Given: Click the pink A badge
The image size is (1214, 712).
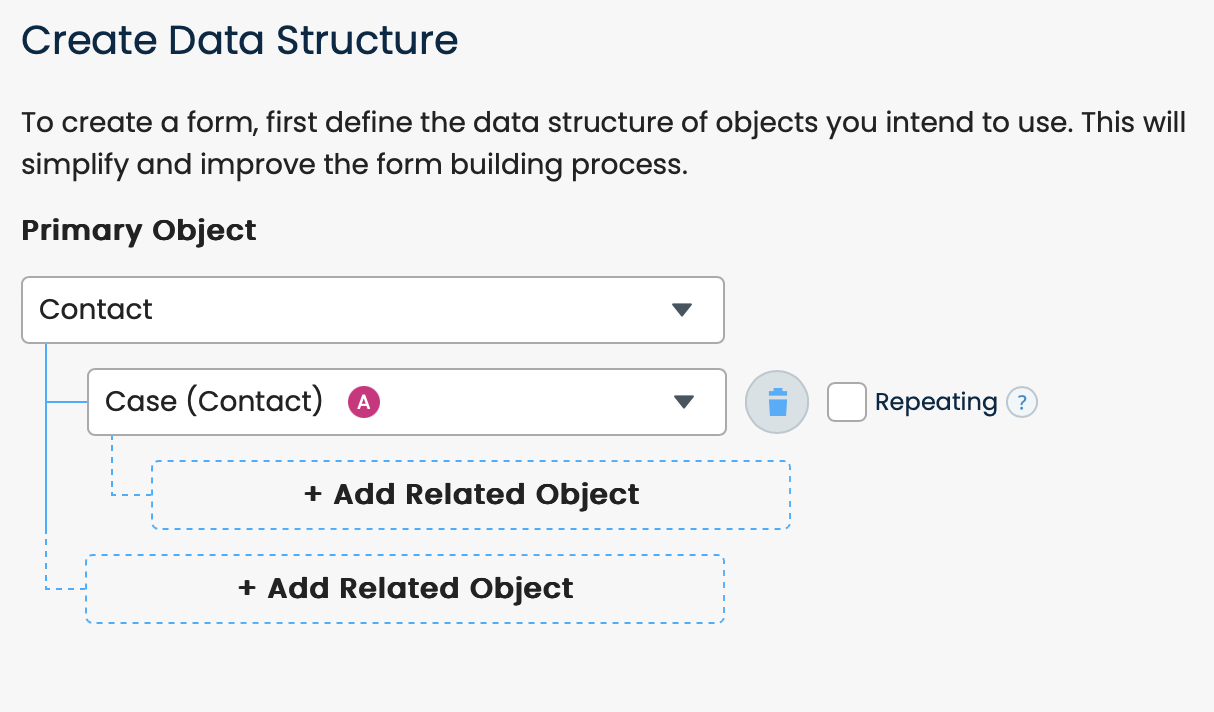Looking at the screenshot, I should click(364, 402).
